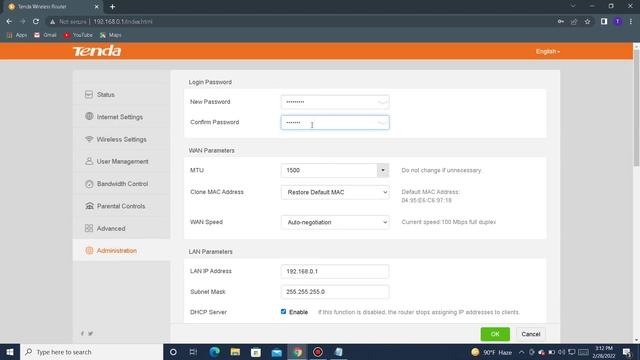Reload the page with refresh icon

point(36,21)
